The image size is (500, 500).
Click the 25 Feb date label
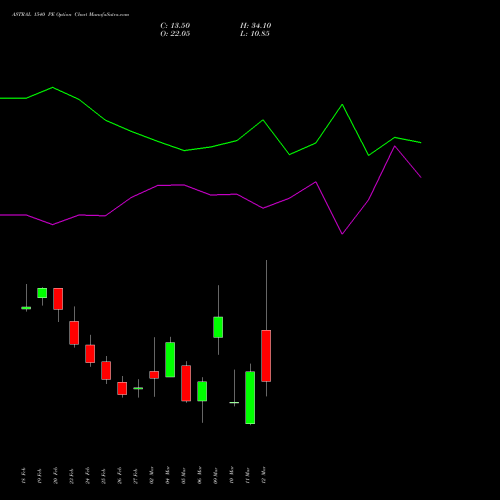coord(103,476)
